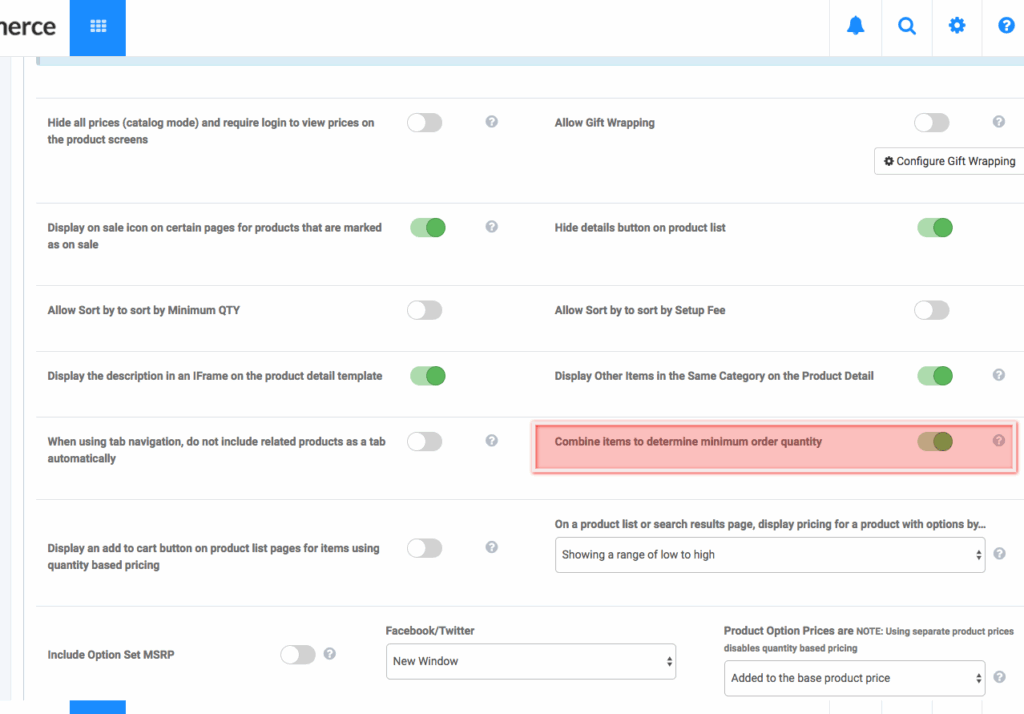Expand the Facebook/Twitter New Window dropdown
Viewport: 1024px width, 714px height.
click(530, 661)
